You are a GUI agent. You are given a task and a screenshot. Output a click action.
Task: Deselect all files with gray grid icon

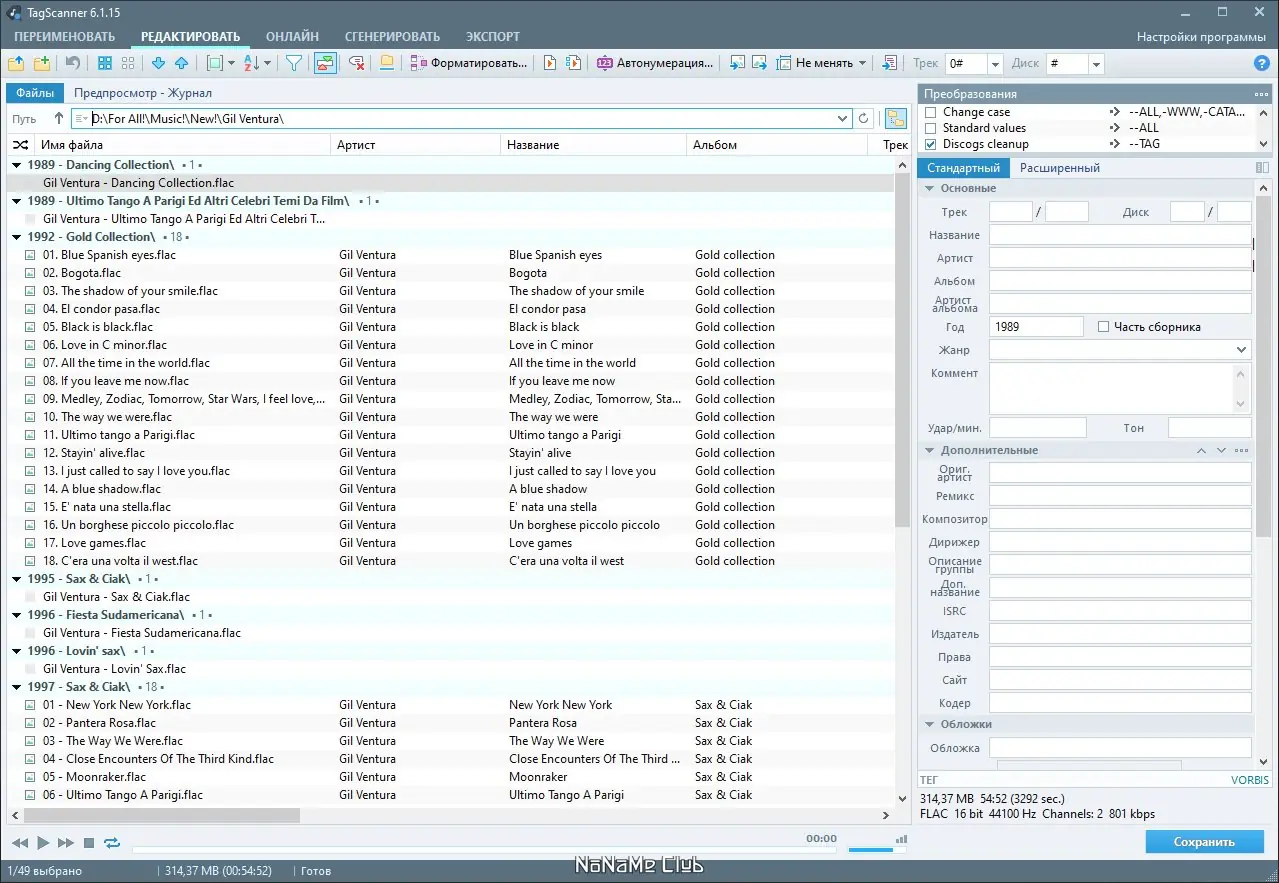(x=128, y=63)
